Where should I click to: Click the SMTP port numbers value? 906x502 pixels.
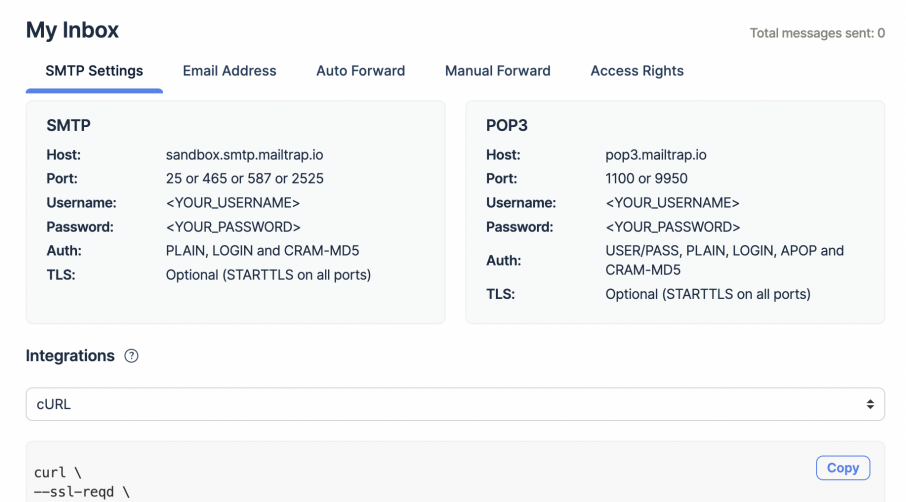click(x=244, y=179)
